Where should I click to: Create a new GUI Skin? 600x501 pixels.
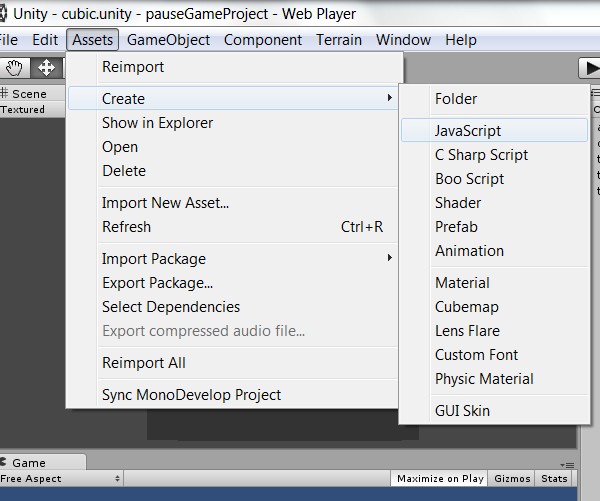[494, 411]
